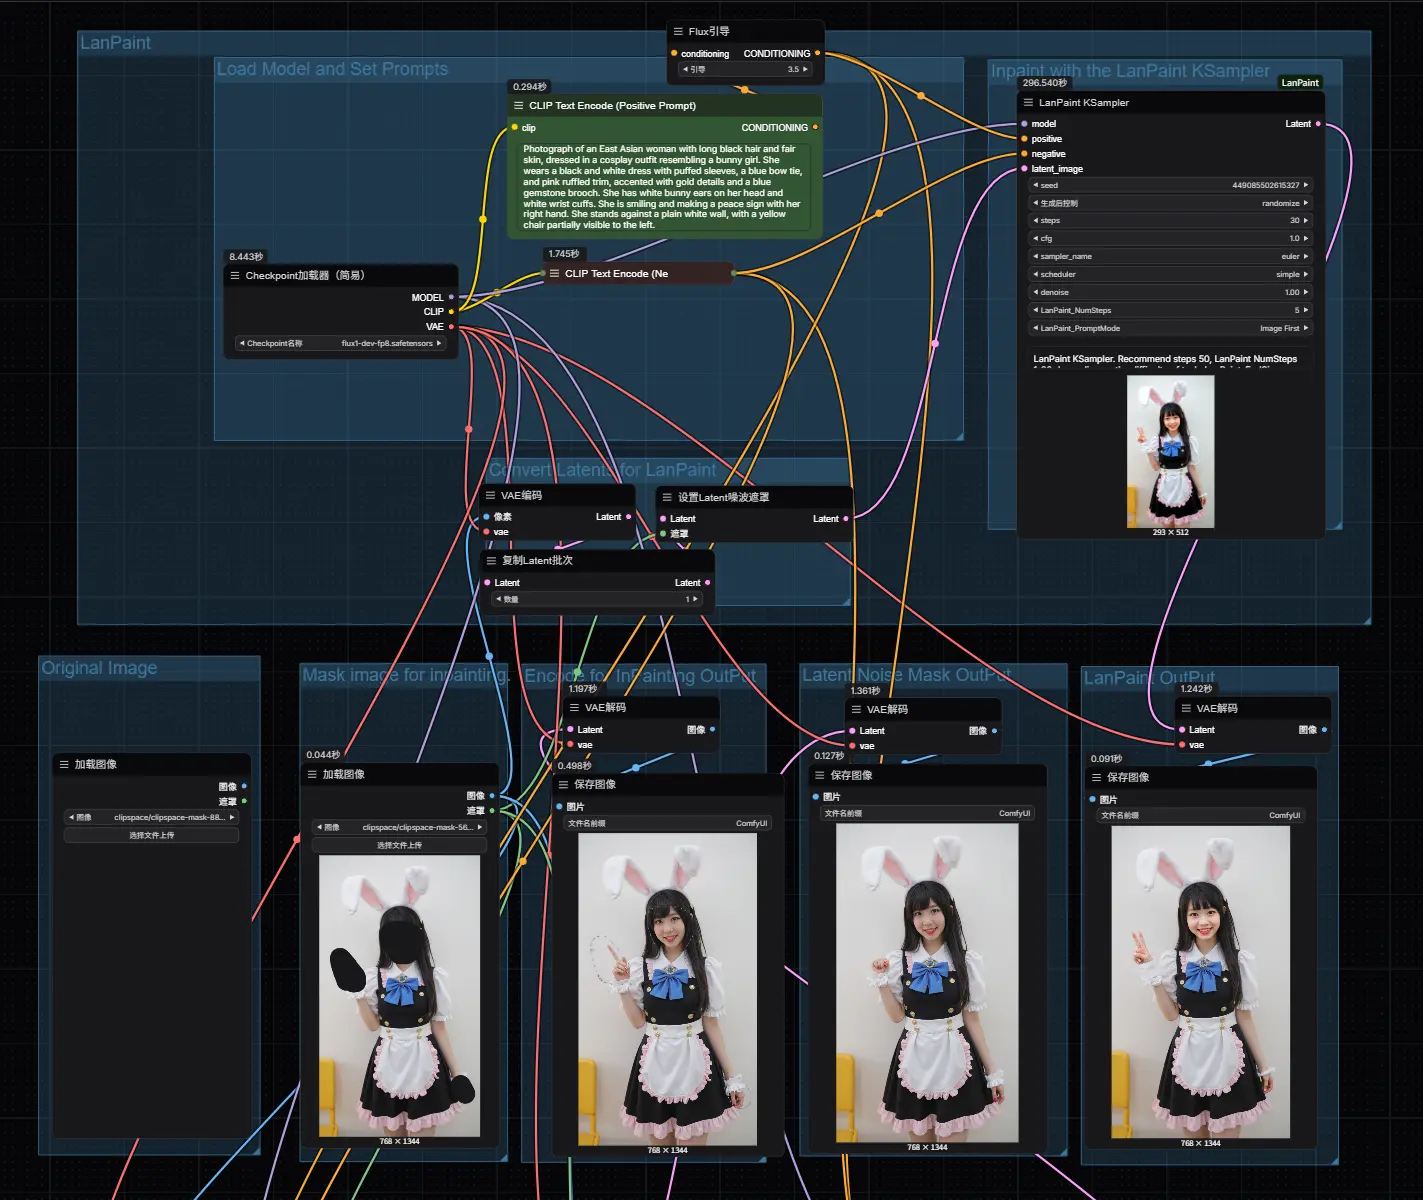Click the Checkpoint加载器 node menu icon

point(235,276)
